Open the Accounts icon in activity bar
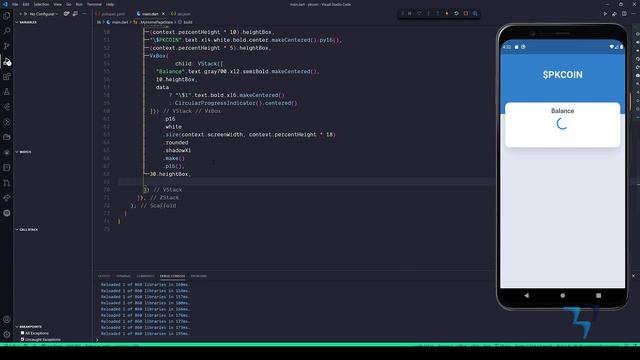This screenshot has width=640, height=360. point(7,320)
